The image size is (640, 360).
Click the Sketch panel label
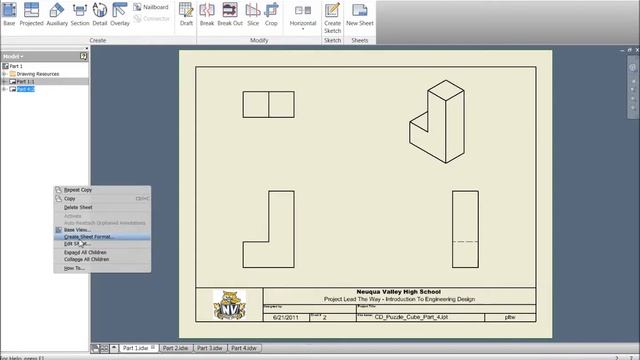pyautogui.click(x=332, y=40)
